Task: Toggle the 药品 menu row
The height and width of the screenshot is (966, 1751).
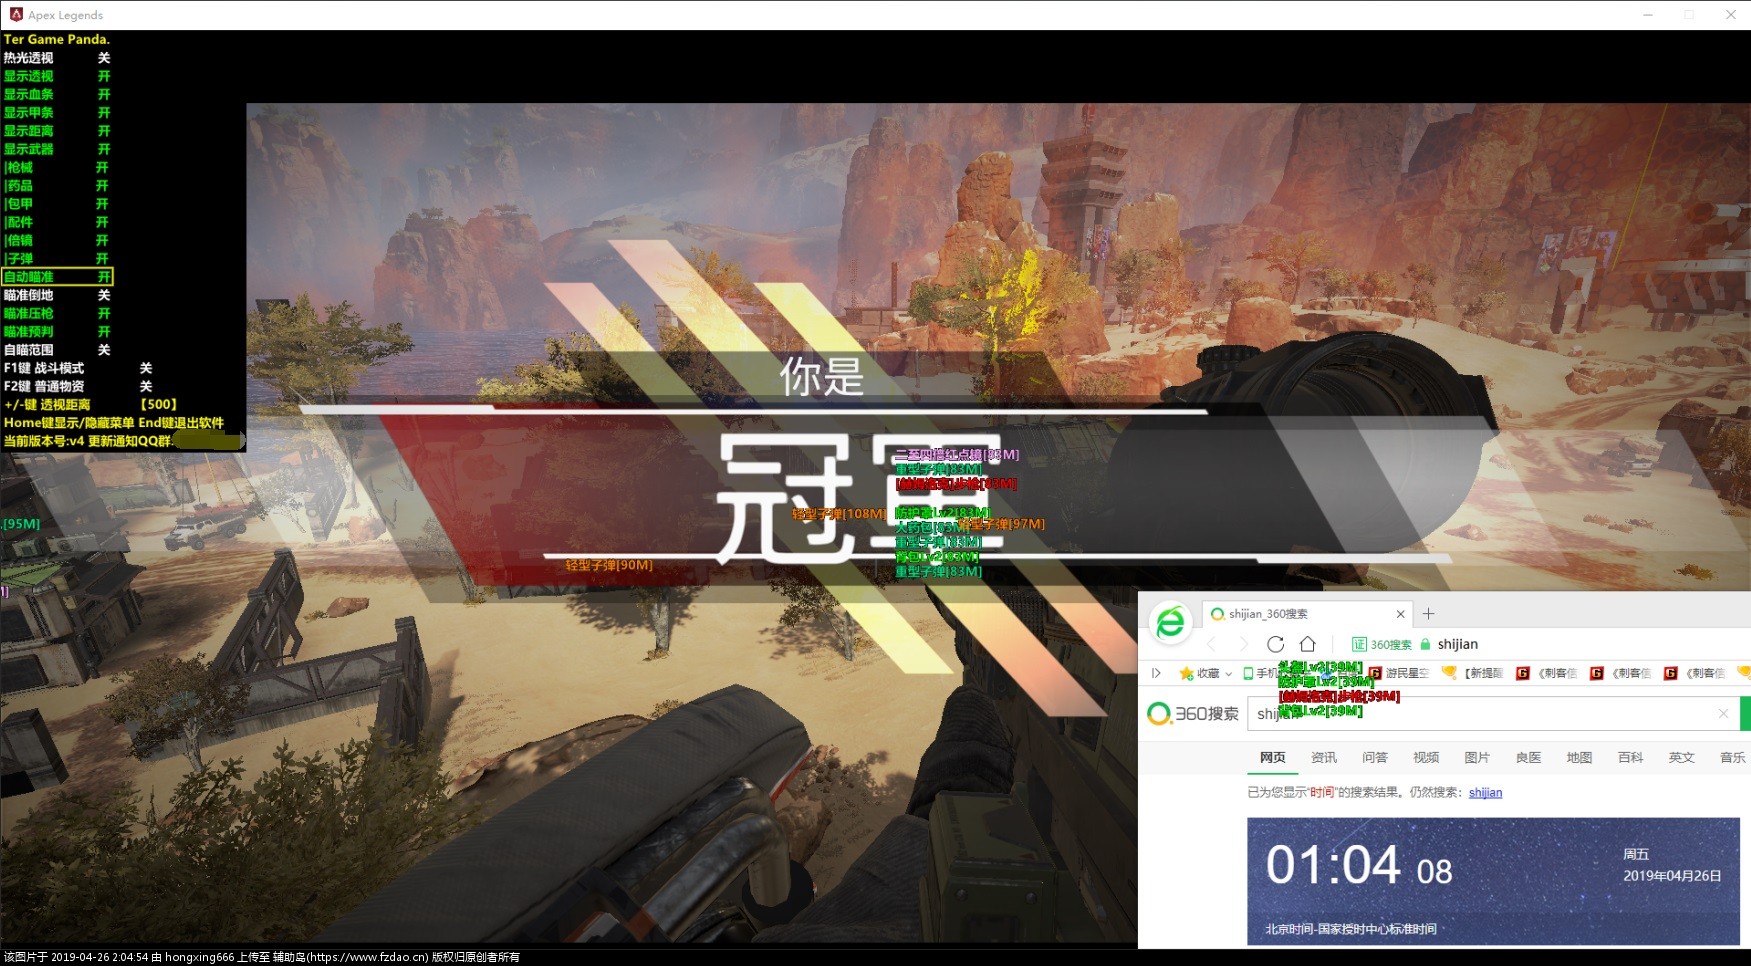Action: 57,185
